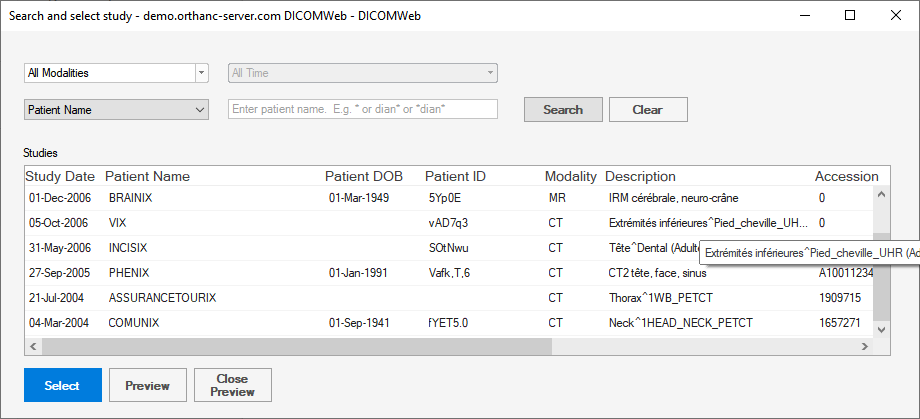920x419 pixels.
Task: Click the horizontal scroll right arrow
Action: [x=865, y=346]
